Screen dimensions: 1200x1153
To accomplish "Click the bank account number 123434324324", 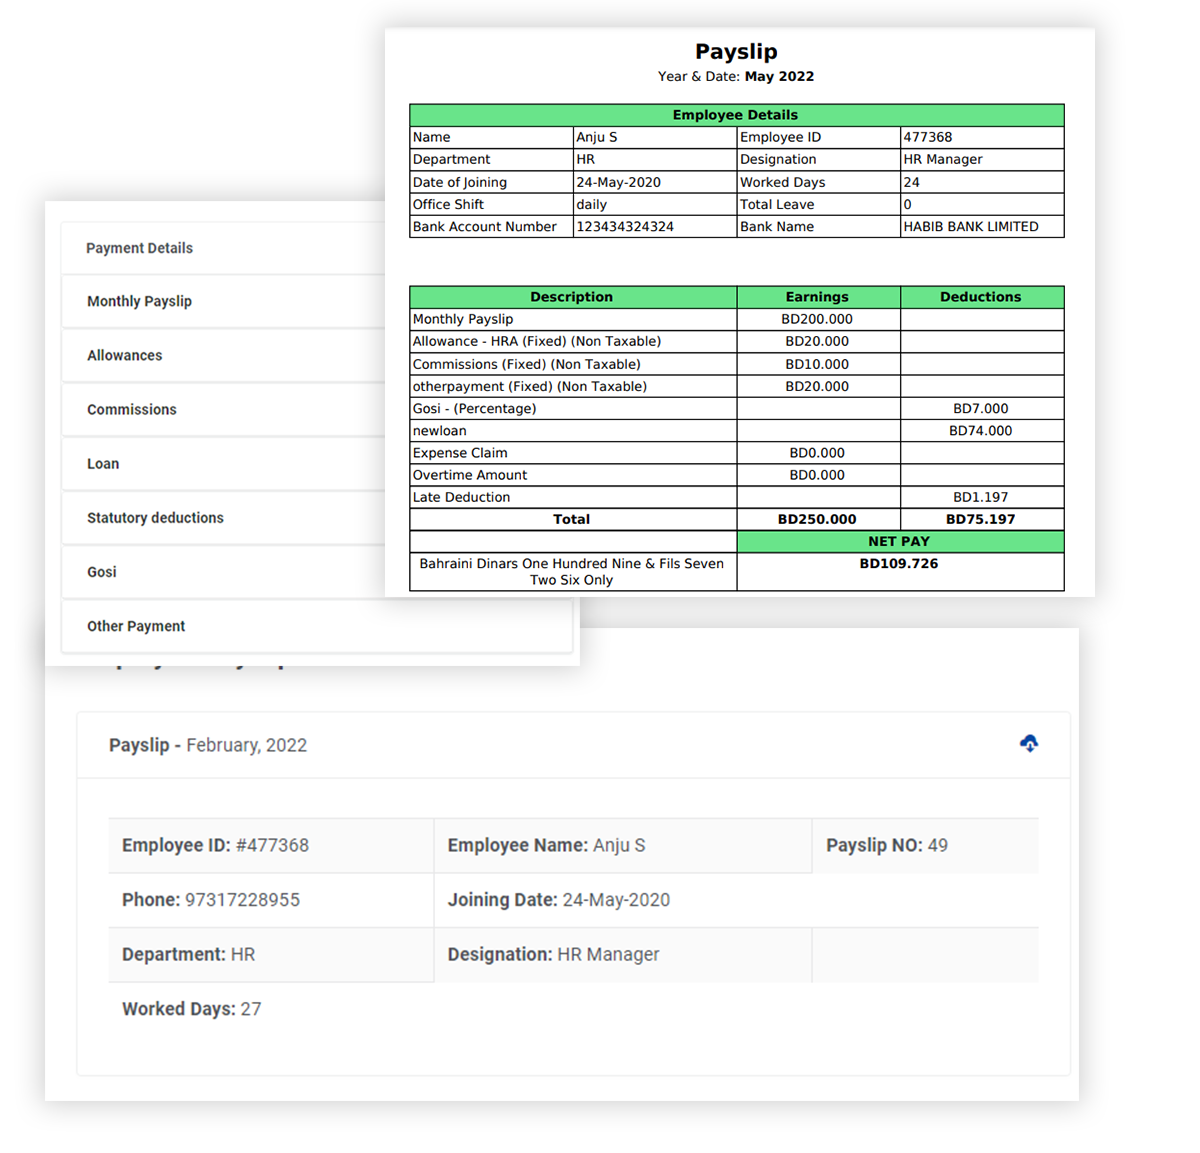I will pos(624,227).
